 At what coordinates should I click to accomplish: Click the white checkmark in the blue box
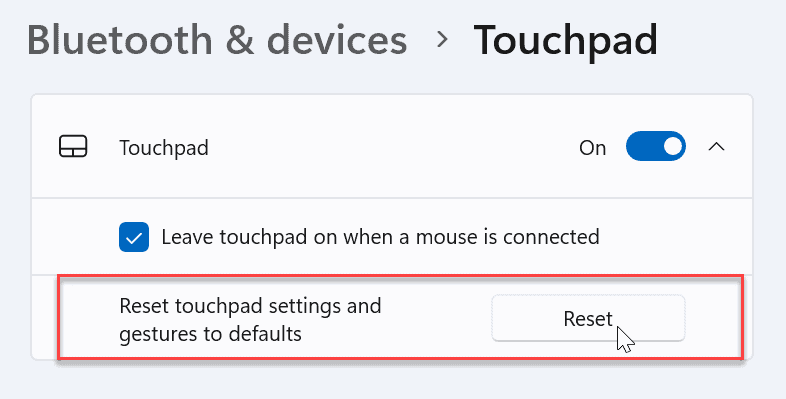(134, 238)
